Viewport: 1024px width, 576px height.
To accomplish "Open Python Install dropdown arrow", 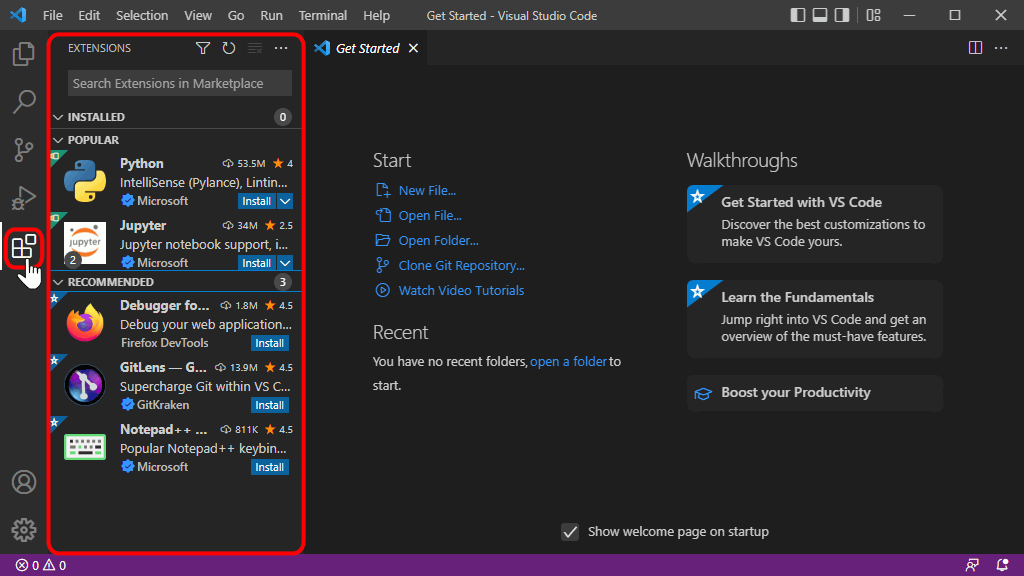I will pyautogui.click(x=285, y=201).
